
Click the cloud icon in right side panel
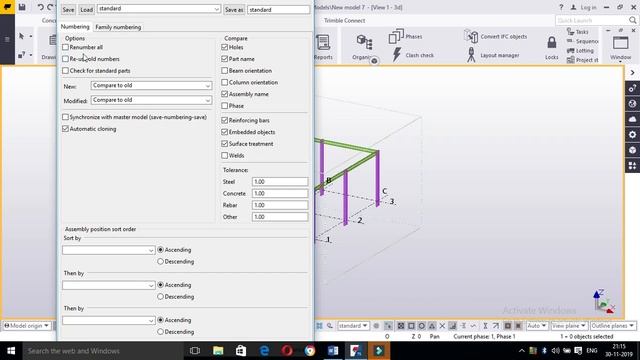pos(632,119)
